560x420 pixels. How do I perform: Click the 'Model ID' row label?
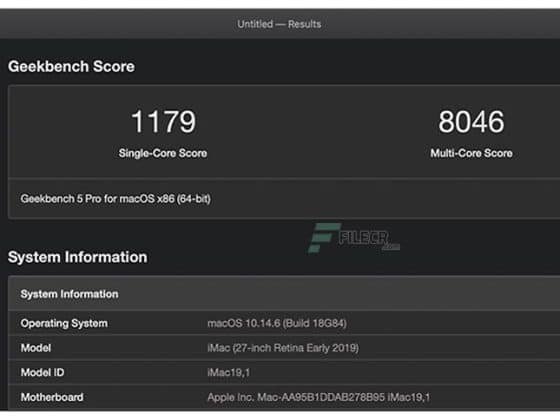[x=42, y=372]
